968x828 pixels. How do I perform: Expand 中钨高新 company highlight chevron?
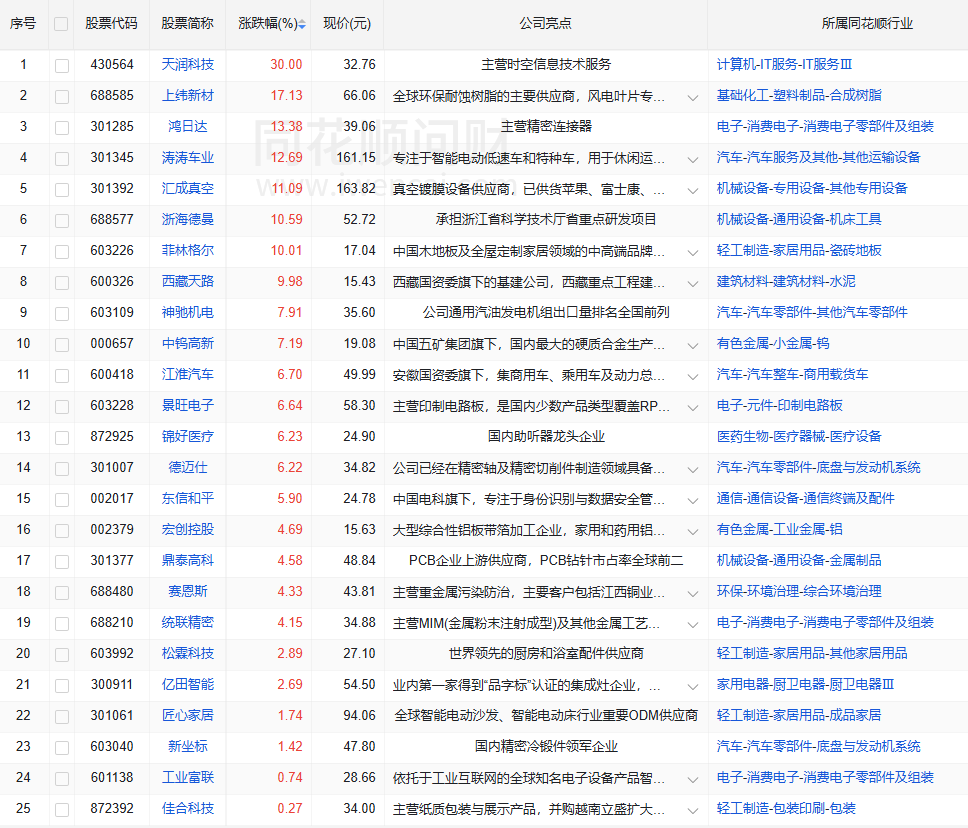pyautogui.click(x=693, y=345)
